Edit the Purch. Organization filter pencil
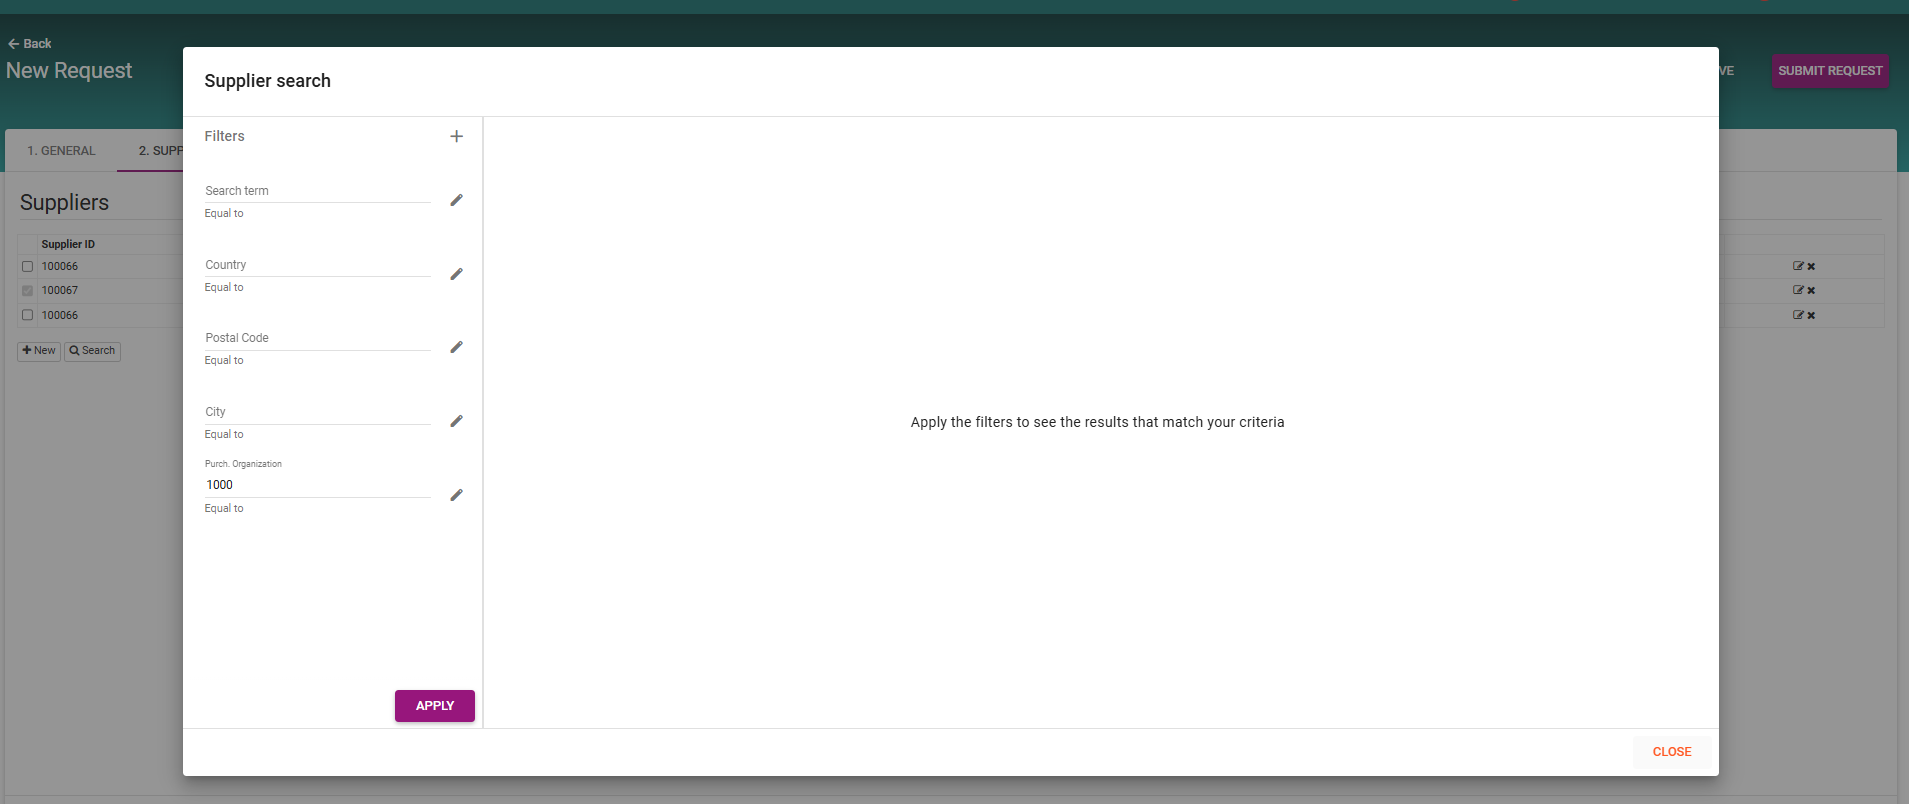This screenshot has height=804, width=1909. pyautogui.click(x=456, y=495)
